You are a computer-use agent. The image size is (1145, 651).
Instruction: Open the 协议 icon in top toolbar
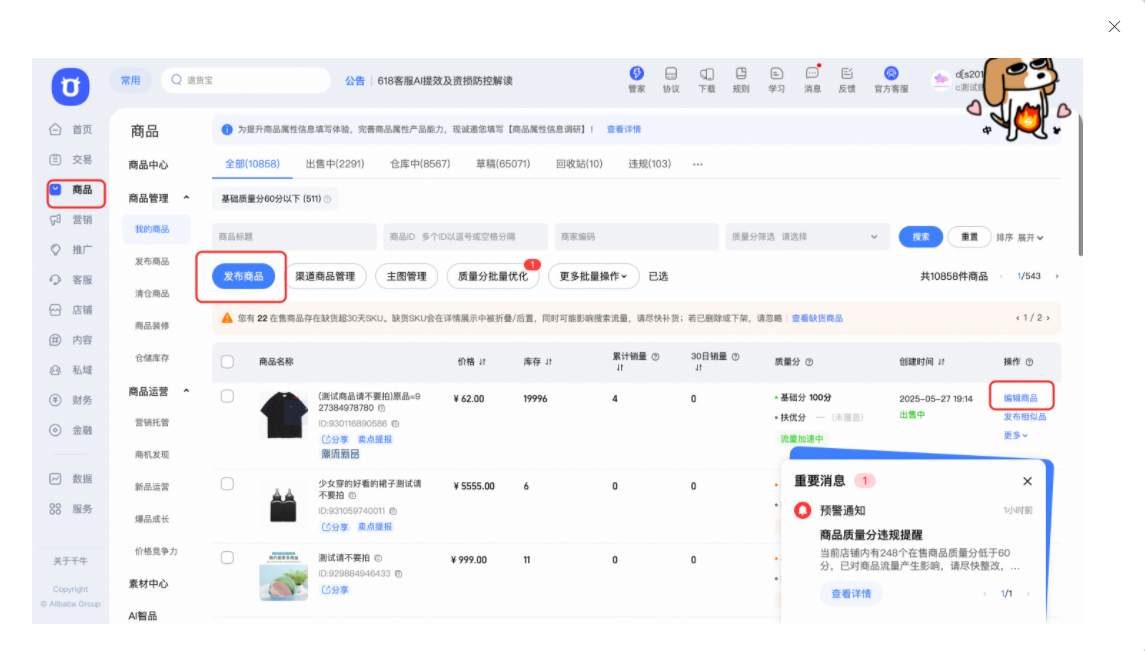670,79
